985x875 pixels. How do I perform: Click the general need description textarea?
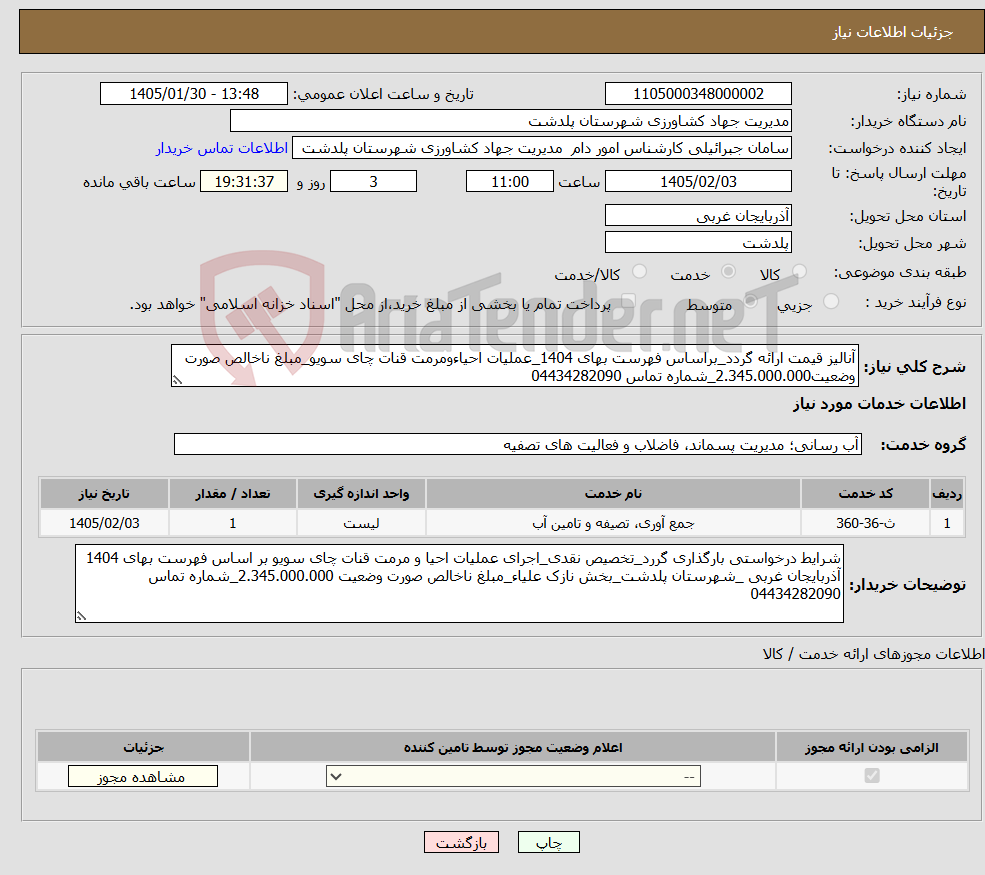[x=514, y=366]
